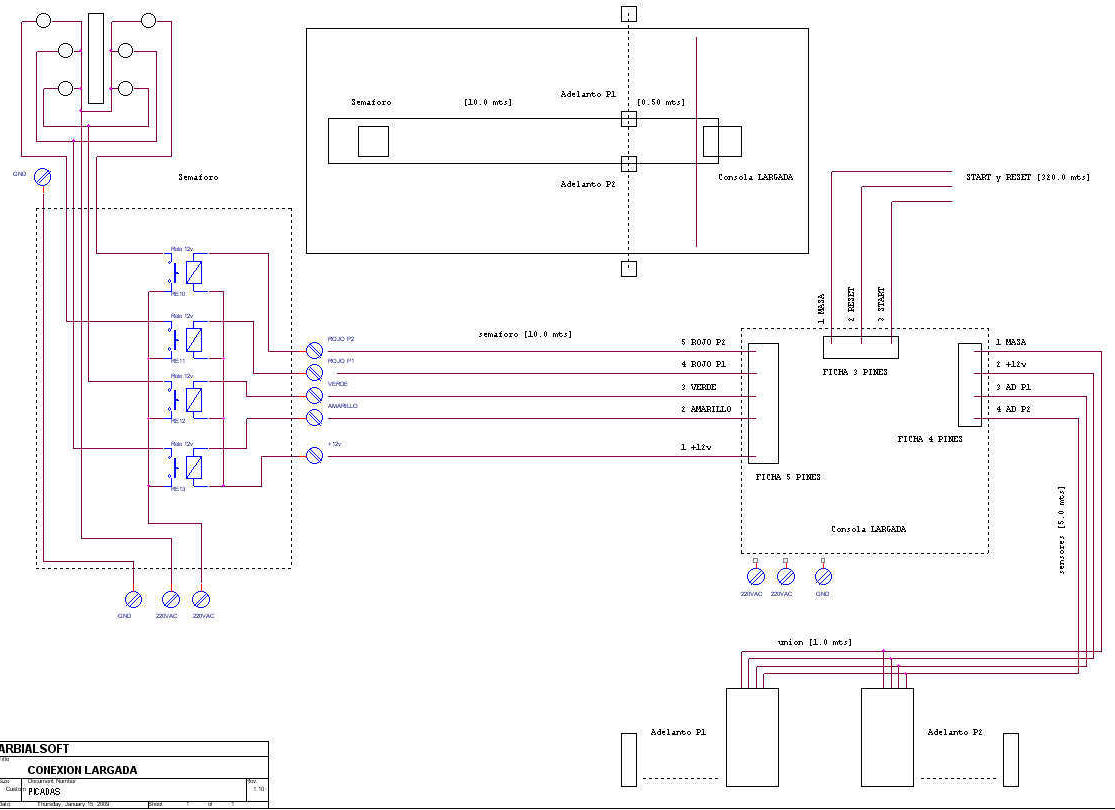Select the RE13 relay symbol
Screen dimensions: 1115x810
pos(194,467)
